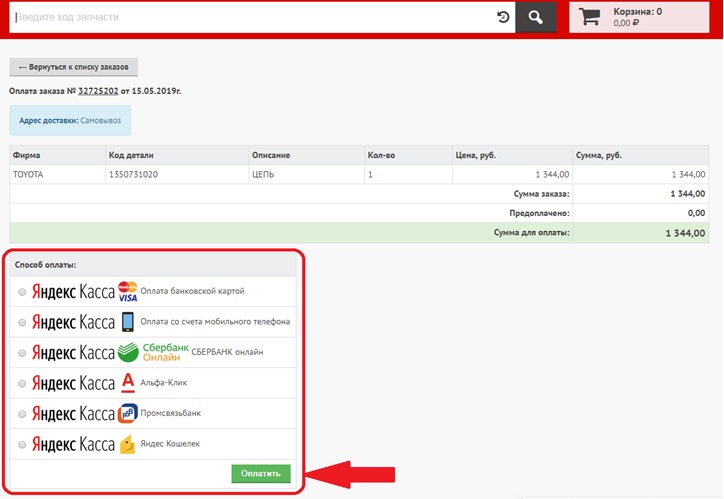Screen dimensions: 724x499
Task: Click the TOYOTA firm cell
Action: (58, 174)
